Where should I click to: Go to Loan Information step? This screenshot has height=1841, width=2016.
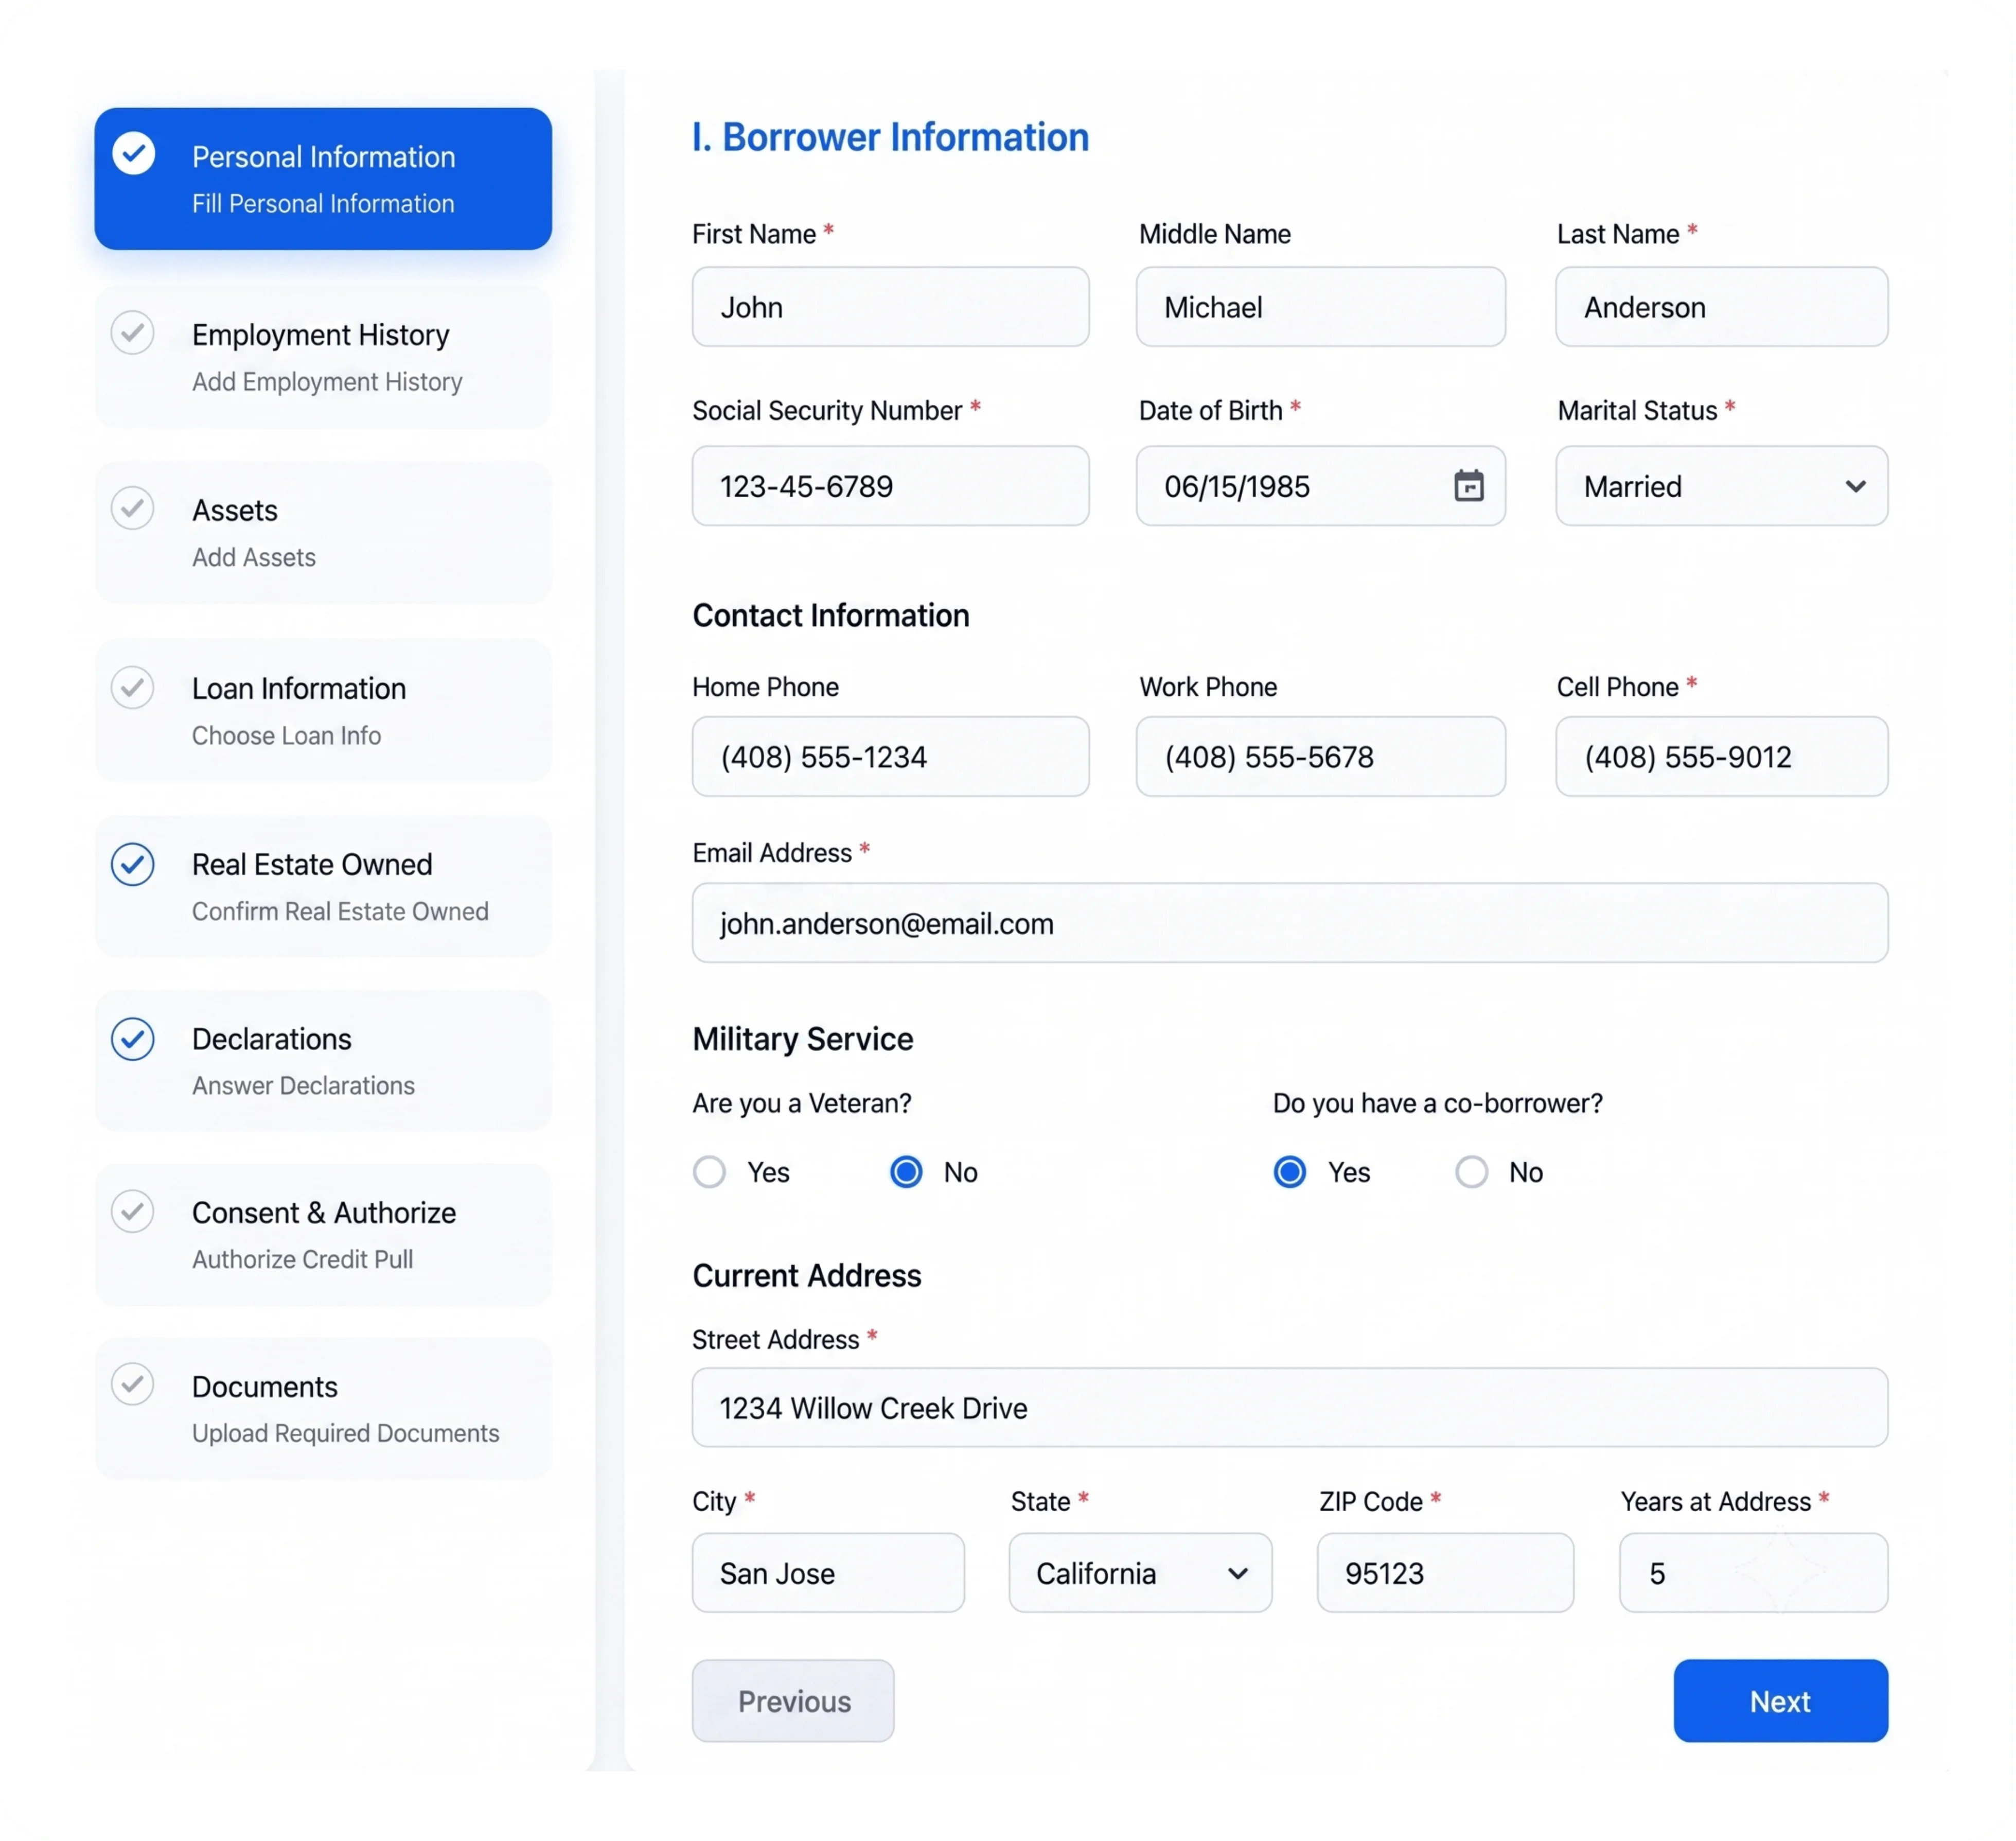[323, 710]
